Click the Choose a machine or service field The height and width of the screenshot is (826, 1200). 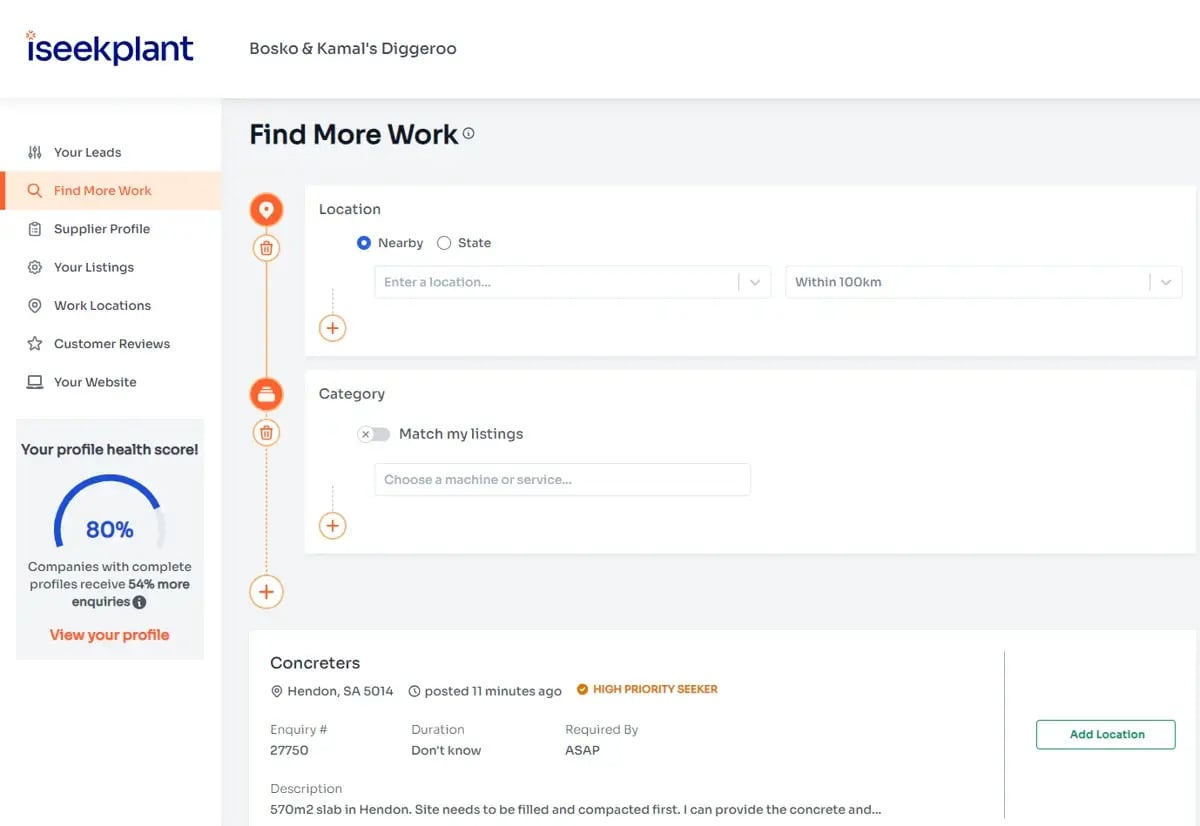pos(562,479)
